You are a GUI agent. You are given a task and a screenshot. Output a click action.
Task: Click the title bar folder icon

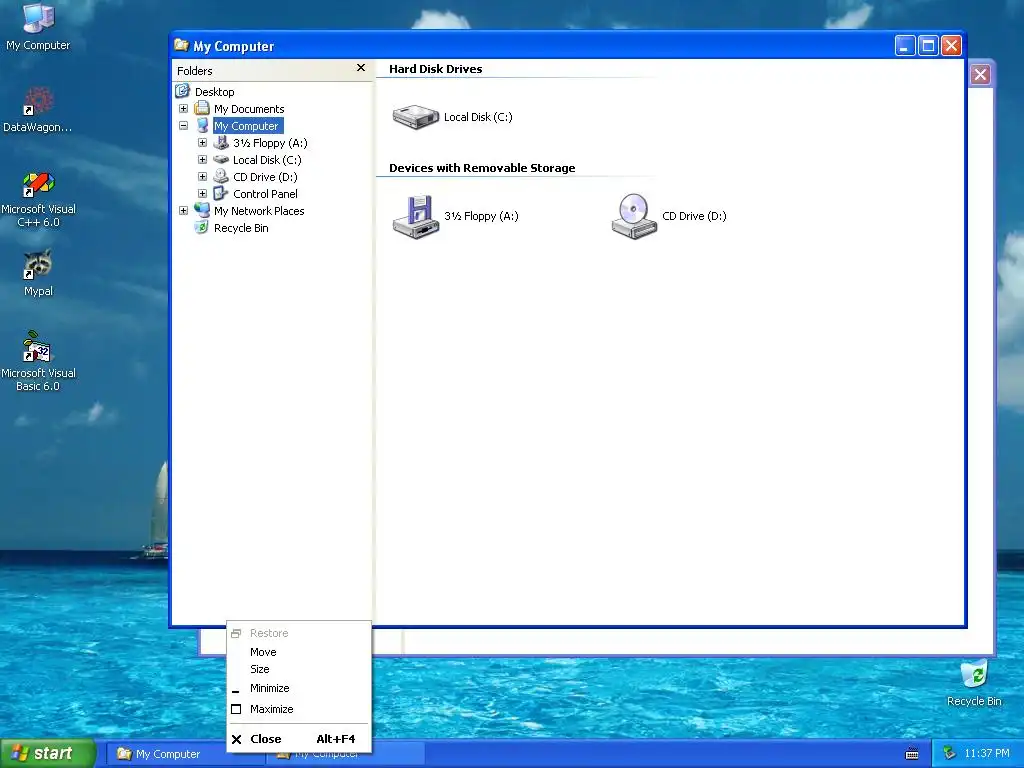click(182, 46)
